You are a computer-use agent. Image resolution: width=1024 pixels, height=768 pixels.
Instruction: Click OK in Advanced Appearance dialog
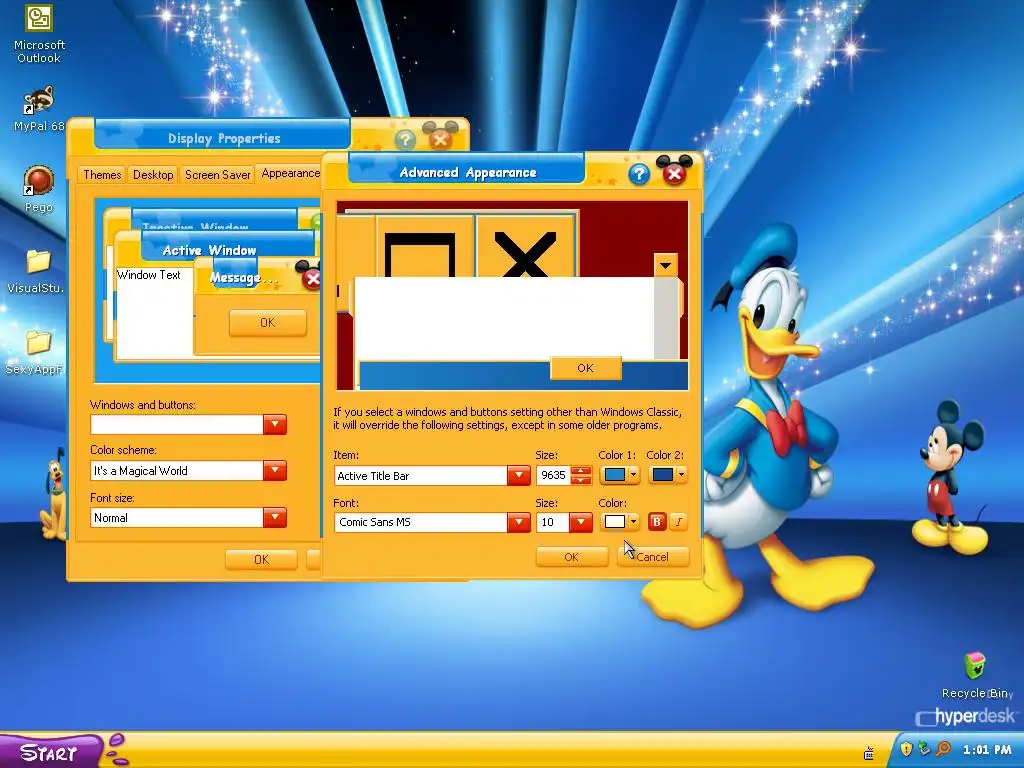tap(571, 557)
